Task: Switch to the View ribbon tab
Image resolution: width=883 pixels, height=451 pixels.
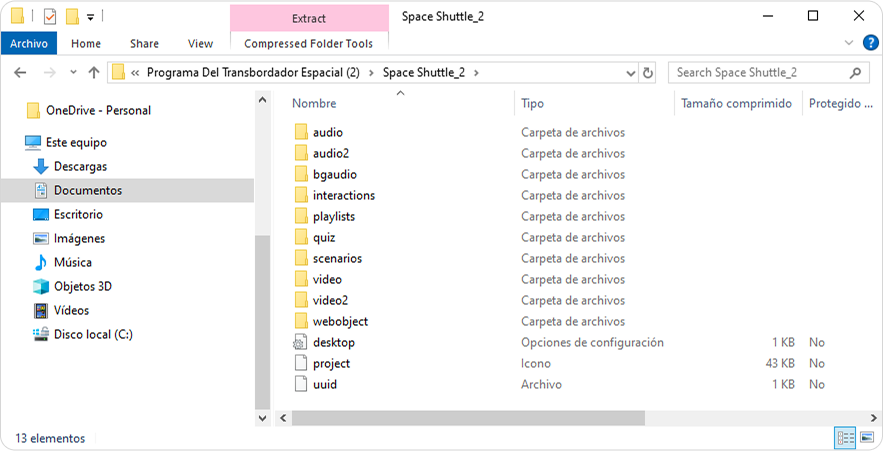Action: 200,43
